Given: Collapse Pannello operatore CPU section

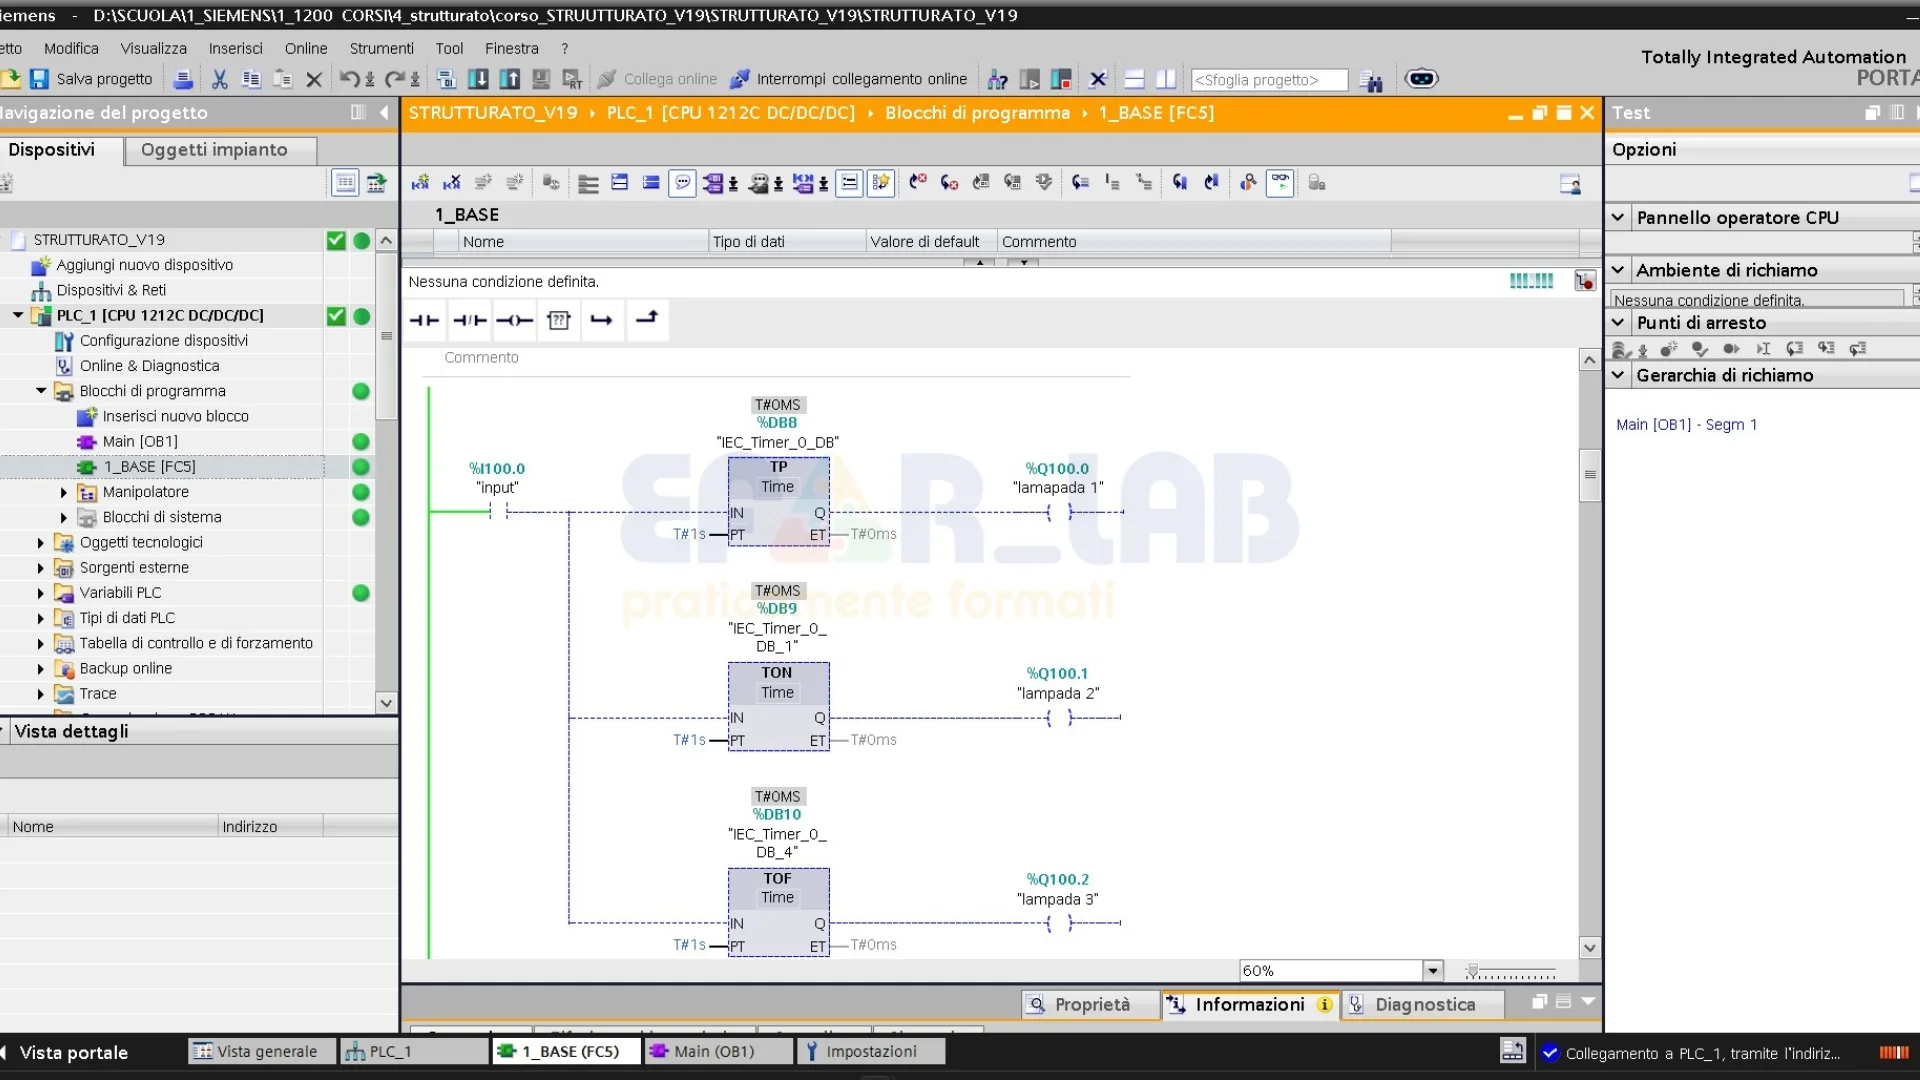Looking at the screenshot, I should pyautogui.click(x=1618, y=217).
